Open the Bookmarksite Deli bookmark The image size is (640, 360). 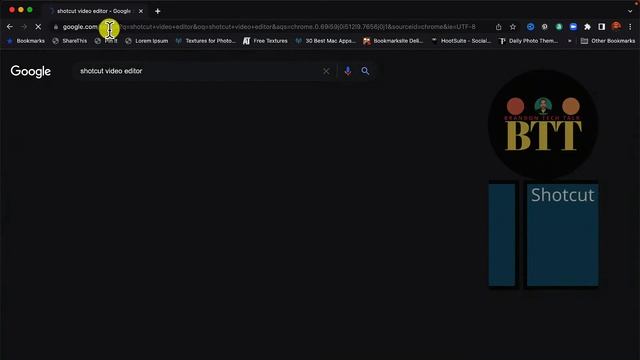click(x=393, y=41)
